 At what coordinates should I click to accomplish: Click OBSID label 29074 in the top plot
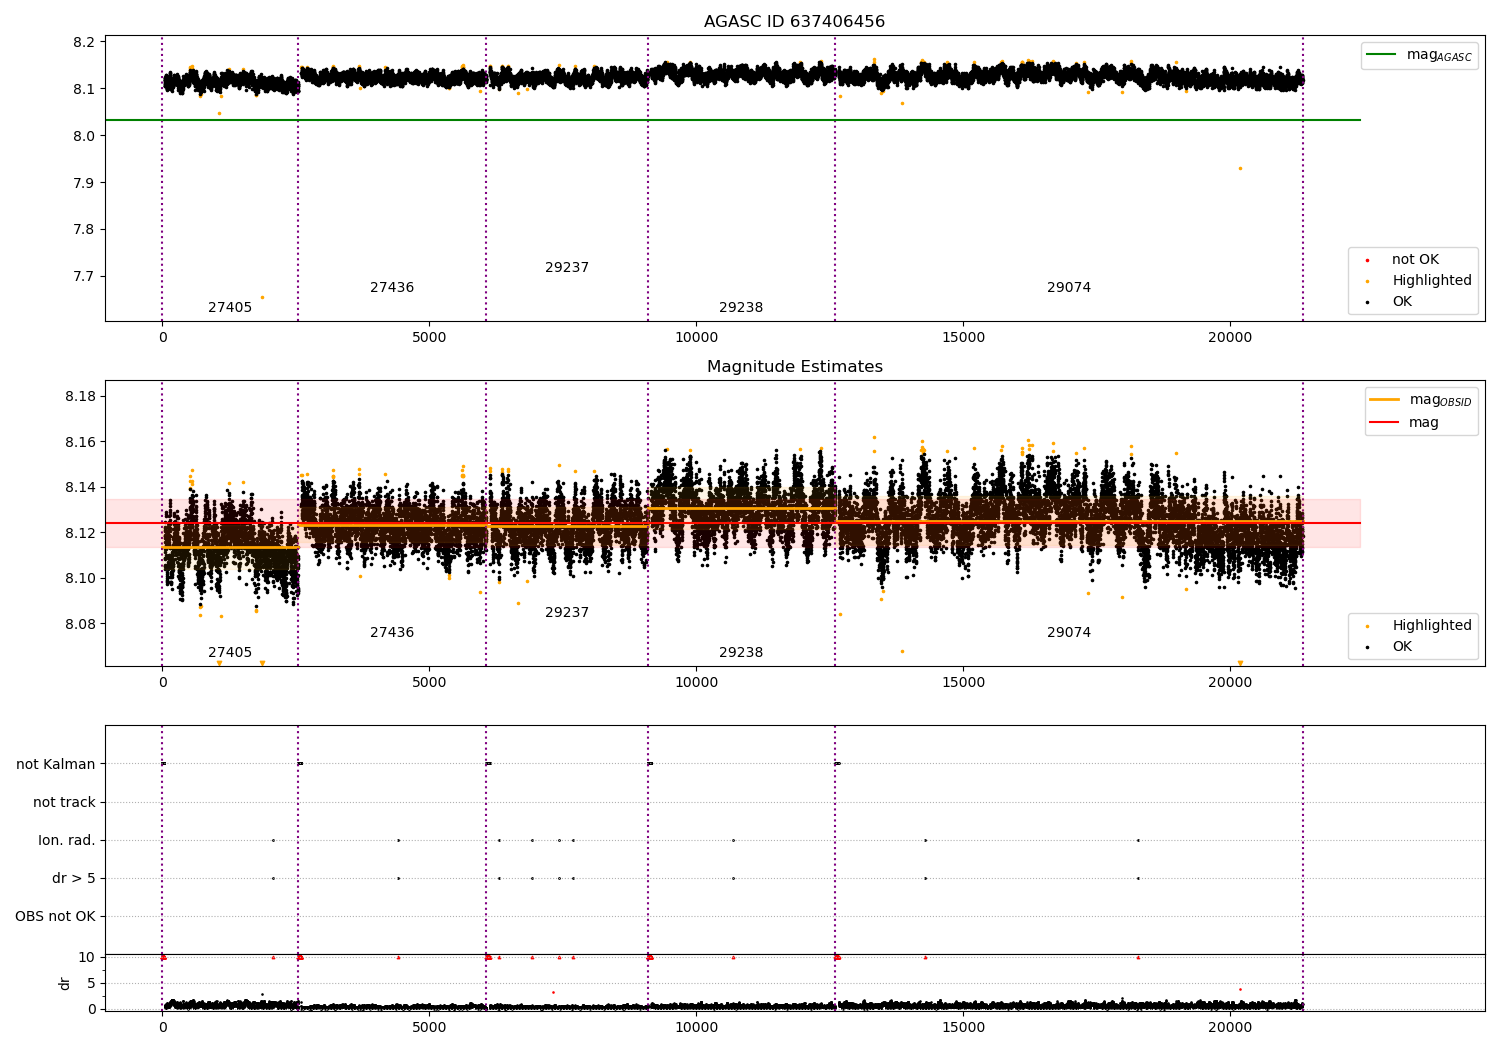[x=1069, y=288]
